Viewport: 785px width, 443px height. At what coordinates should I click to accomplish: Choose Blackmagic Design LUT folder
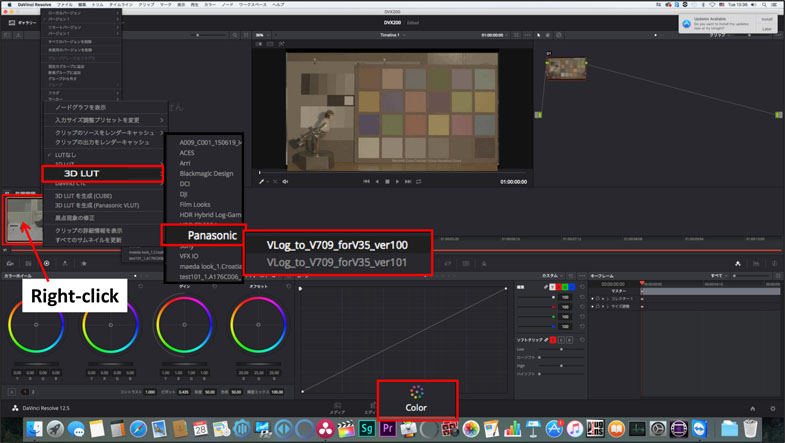206,174
